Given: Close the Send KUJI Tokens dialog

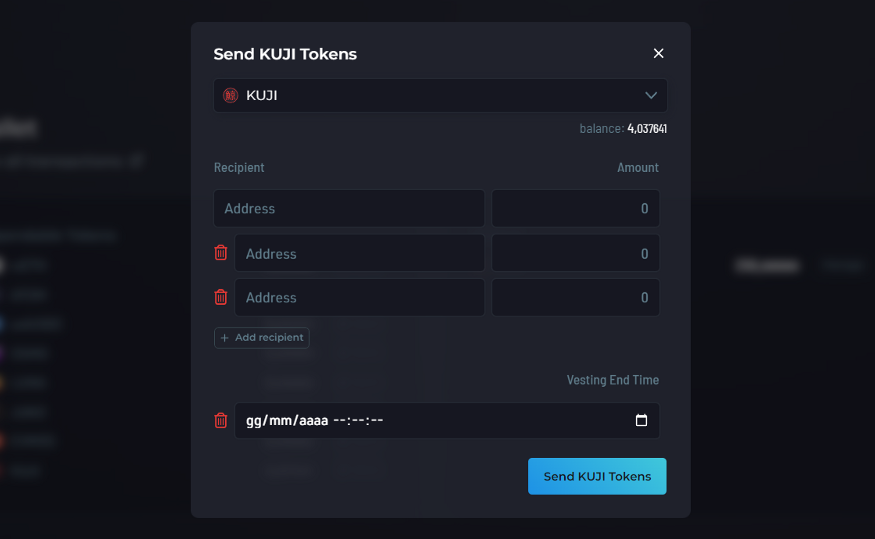Looking at the screenshot, I should (x=658, y=53).
